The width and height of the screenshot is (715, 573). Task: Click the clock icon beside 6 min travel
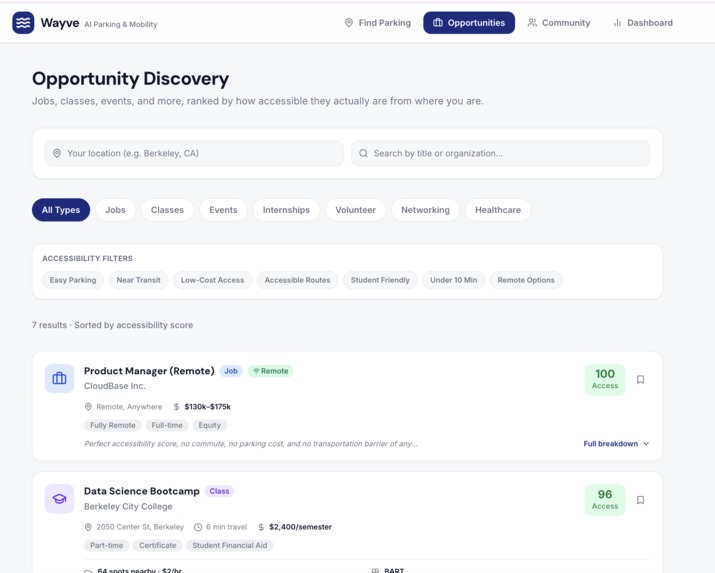click(198, 527)
